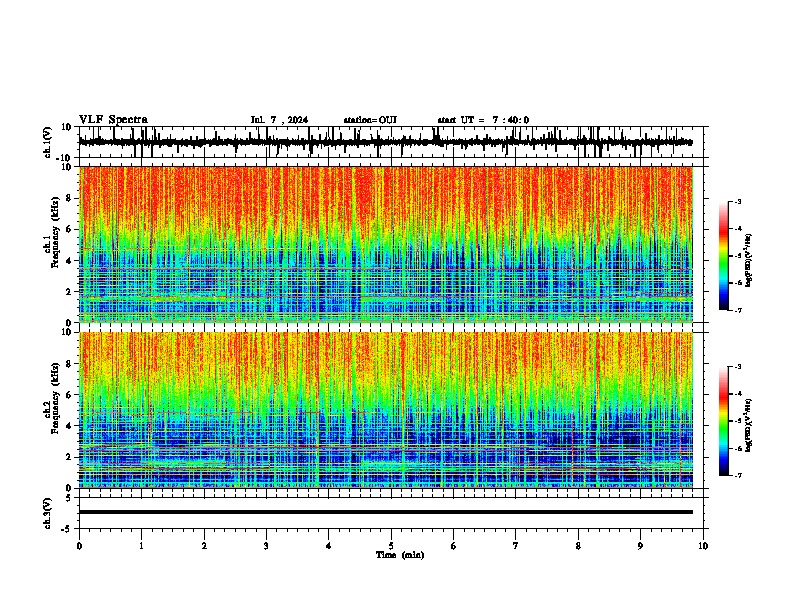Click the ch.2 frequency spectrogram
This screenshot has height=612, width=792.
click(x=386, y=410)
